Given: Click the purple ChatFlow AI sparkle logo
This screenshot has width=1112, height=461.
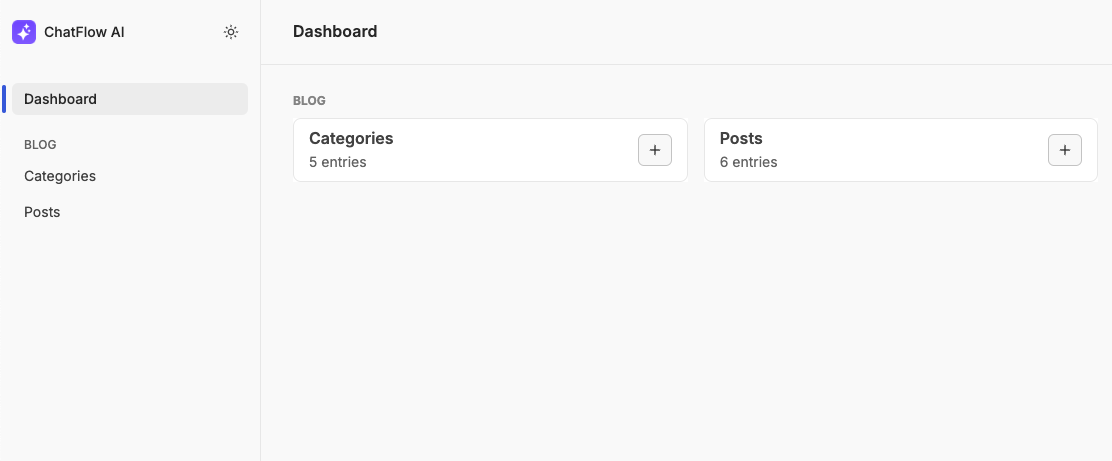Looking at the screenshot, I should (24, 32).
